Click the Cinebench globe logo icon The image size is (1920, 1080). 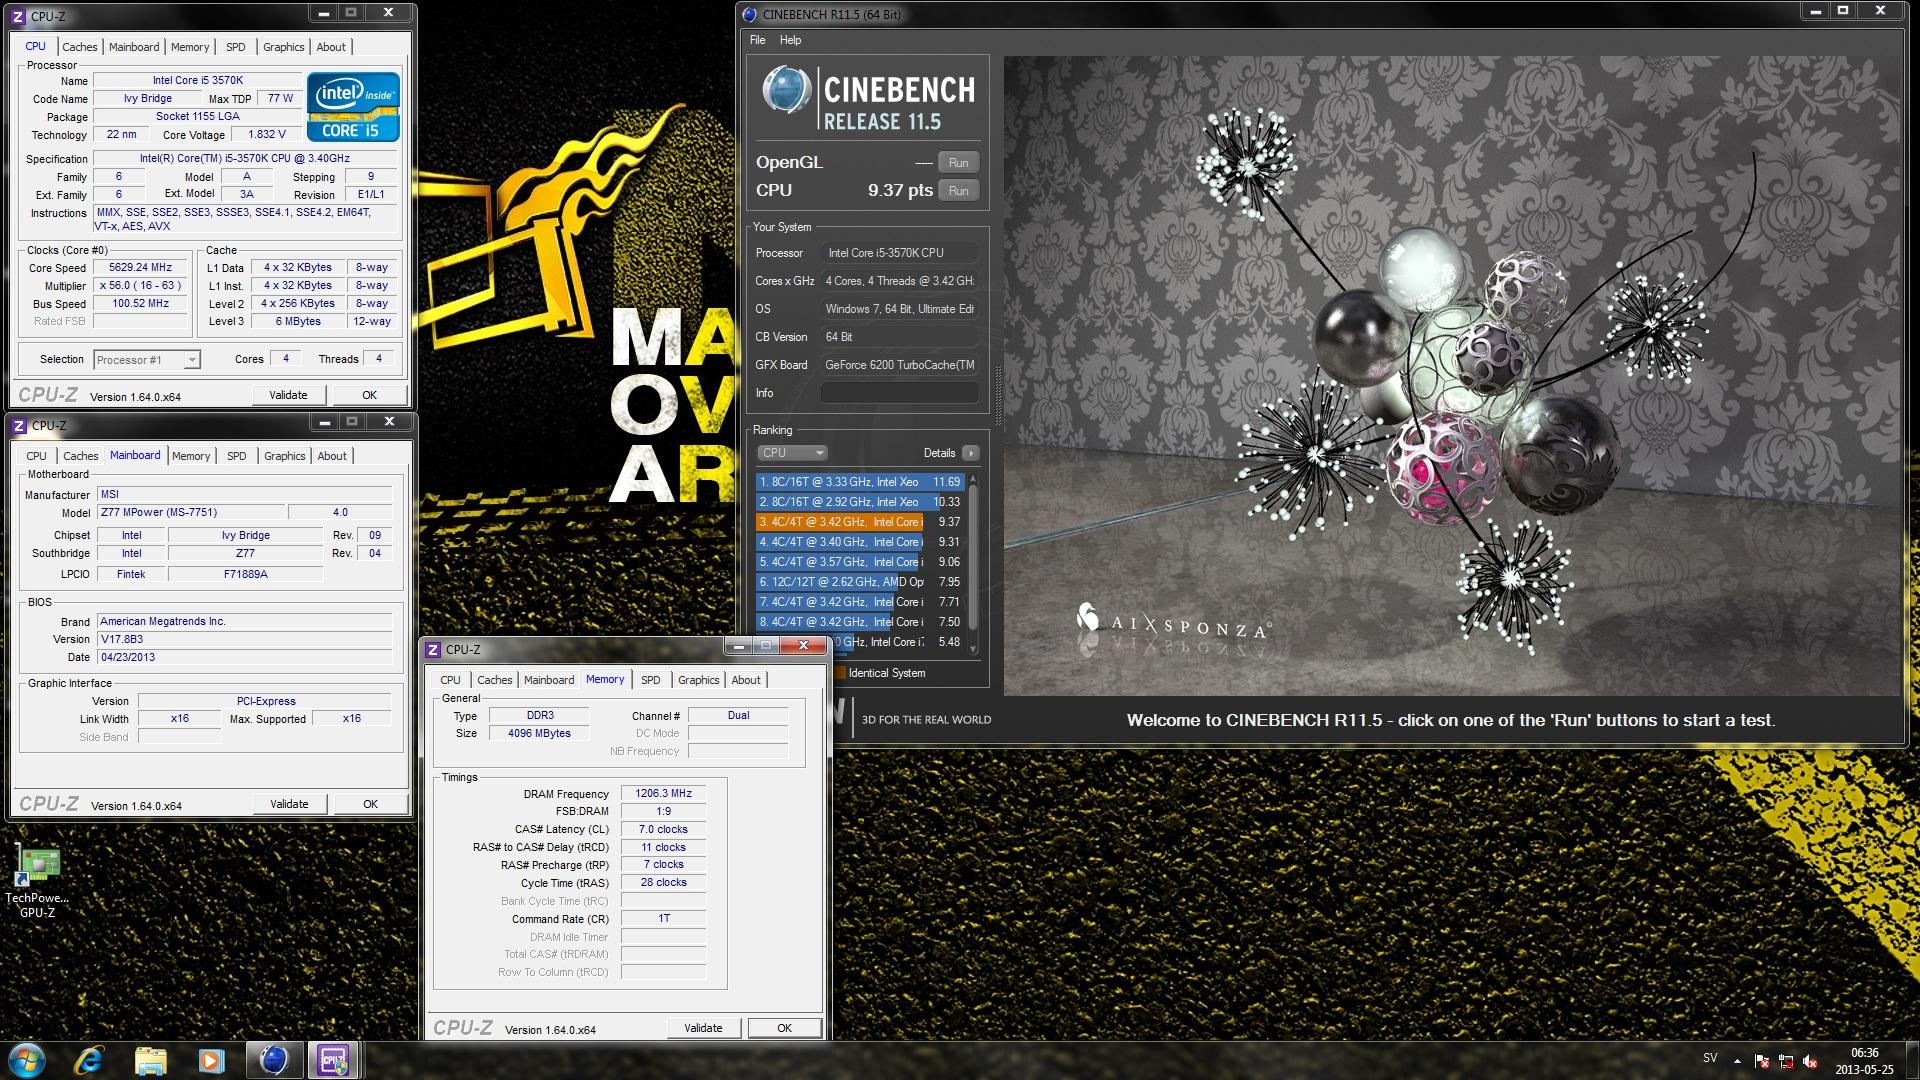pyautogui.click(x=786, y=90)
